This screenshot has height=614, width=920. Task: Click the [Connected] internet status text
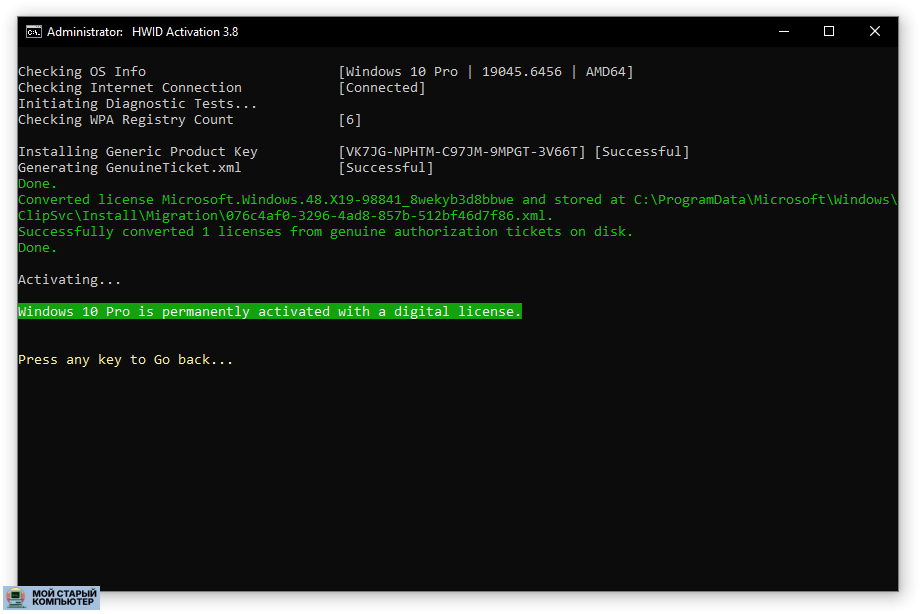pos(382,88)
